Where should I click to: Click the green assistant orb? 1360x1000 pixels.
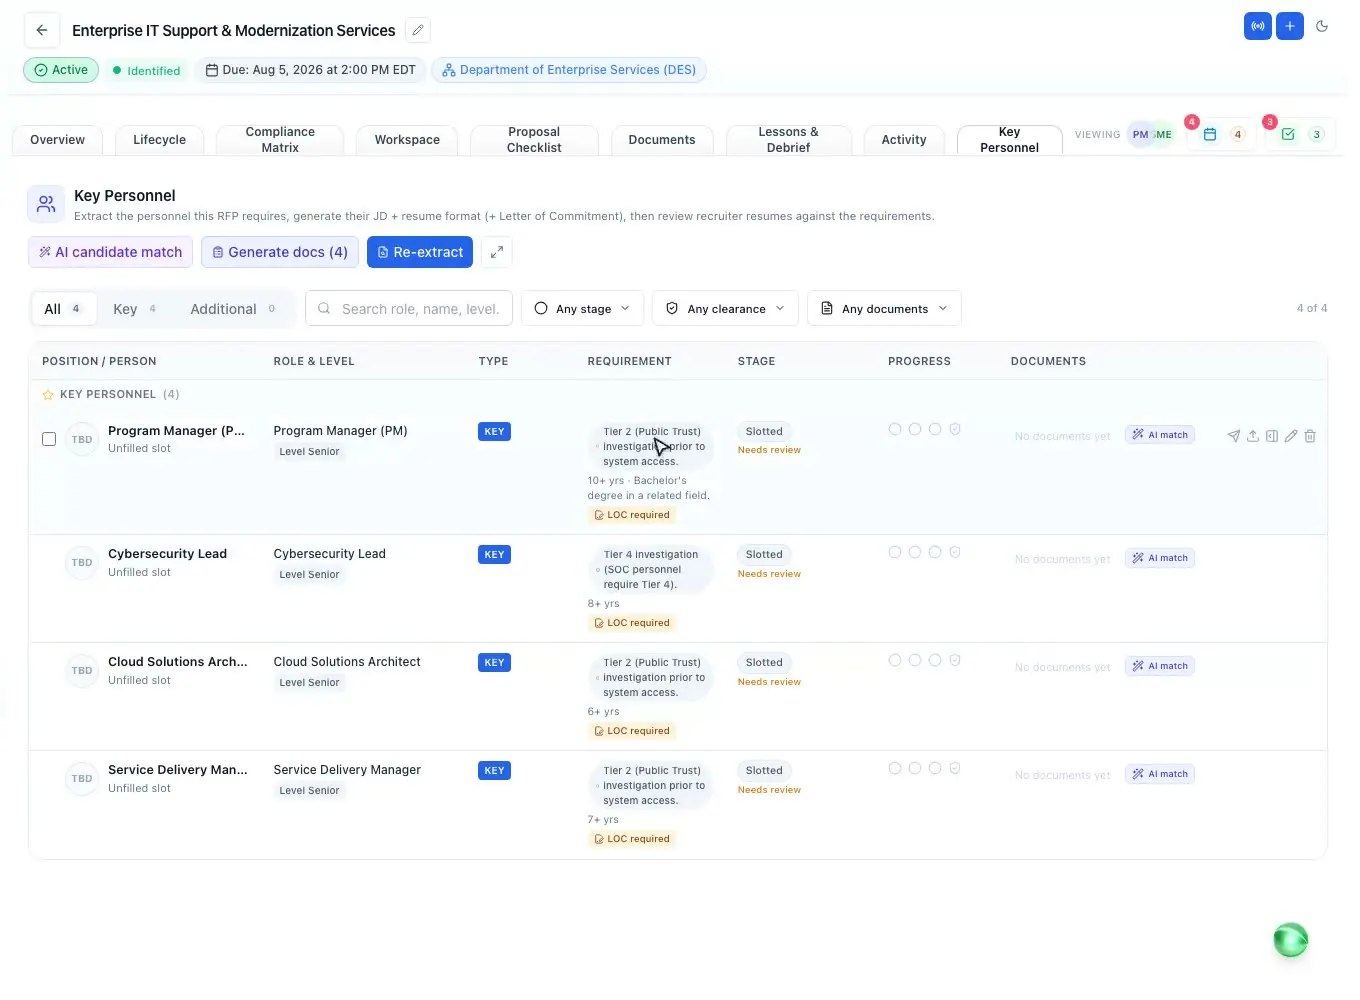point(1290,940)
